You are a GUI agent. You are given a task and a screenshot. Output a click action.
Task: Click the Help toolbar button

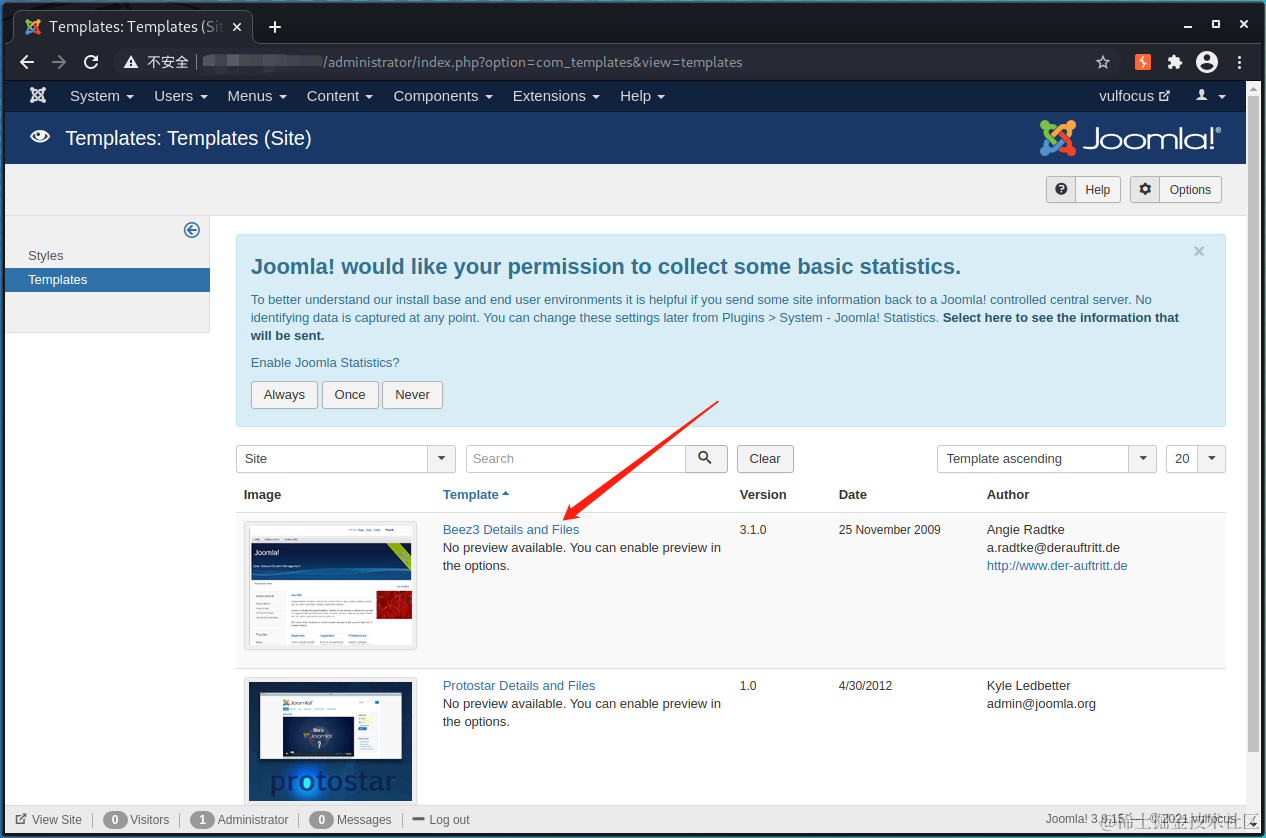(1083, 189)
